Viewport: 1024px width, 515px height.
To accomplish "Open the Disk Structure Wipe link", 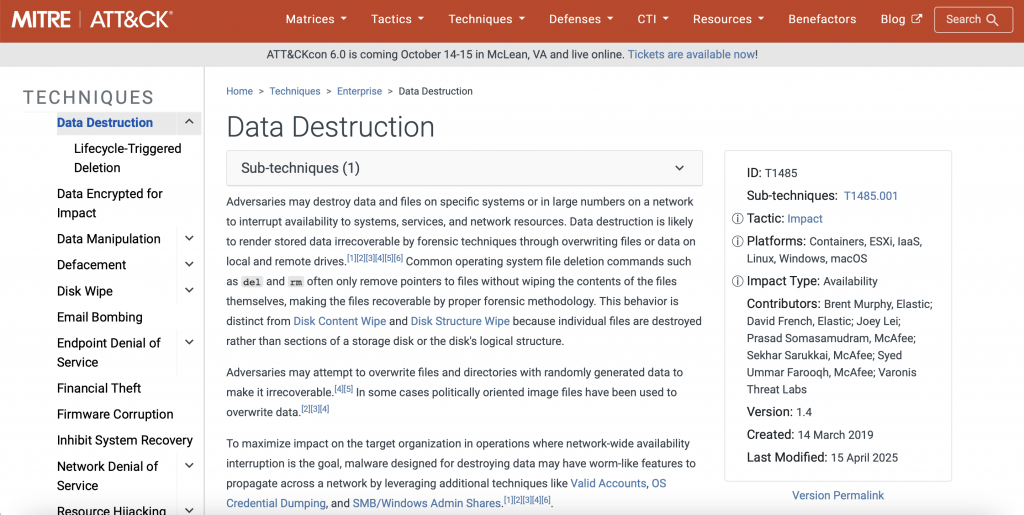I will [460, 321].
